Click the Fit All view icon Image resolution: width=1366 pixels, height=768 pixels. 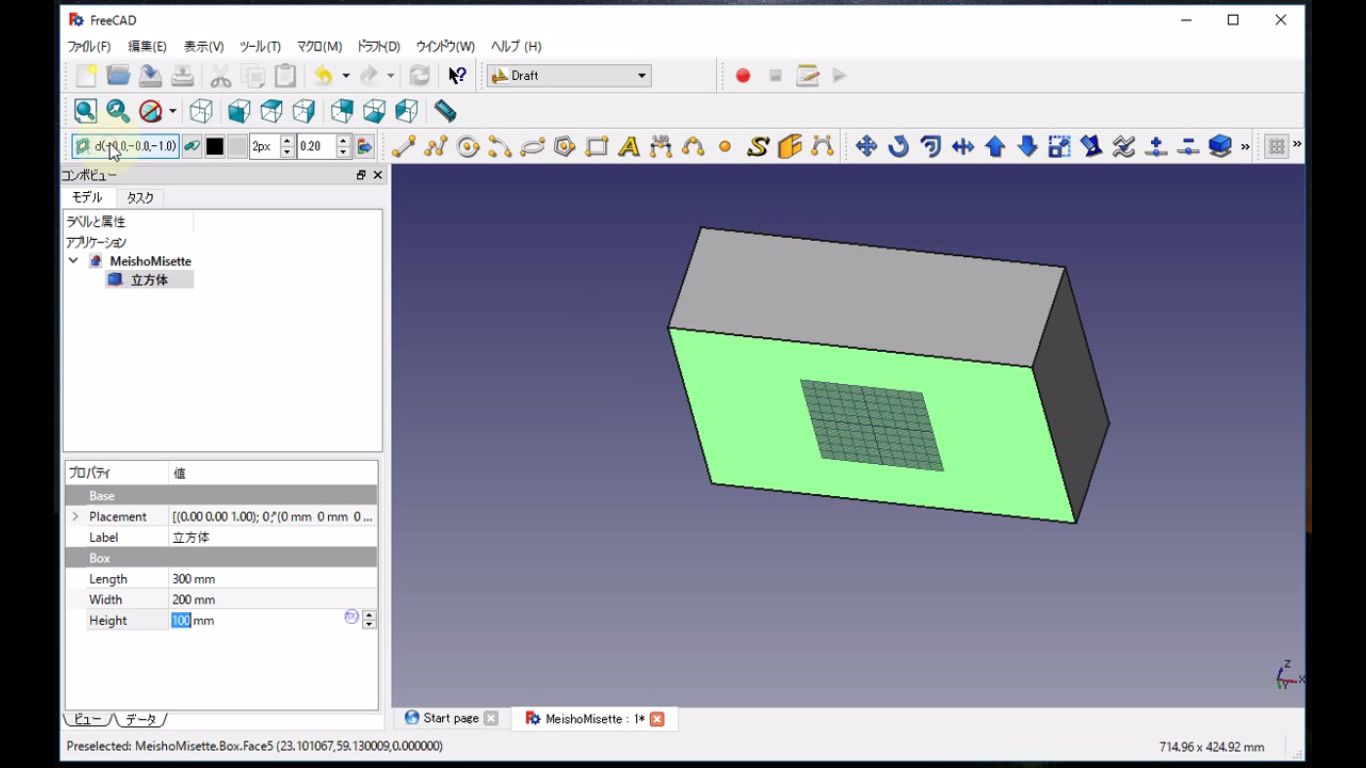point(86,111)
